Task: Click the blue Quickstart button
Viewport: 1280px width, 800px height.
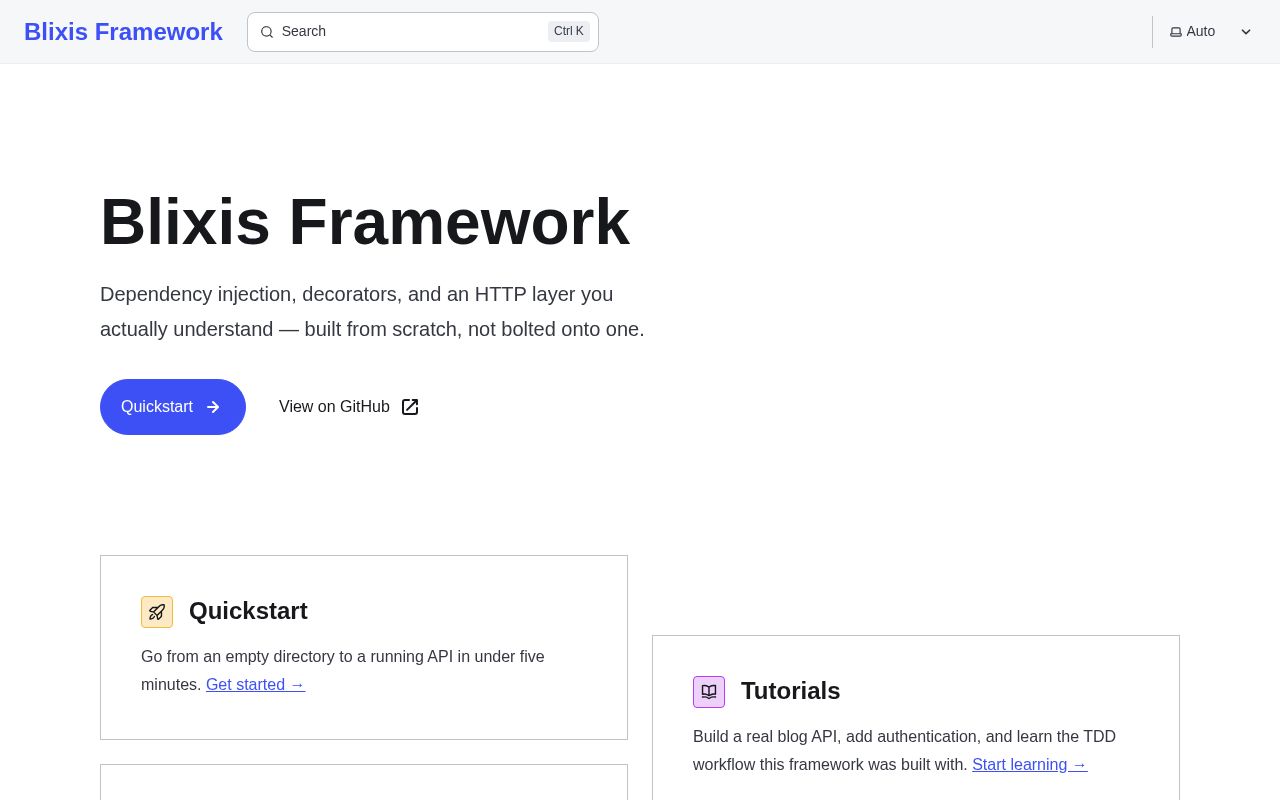Action: [x=173, y=407]
